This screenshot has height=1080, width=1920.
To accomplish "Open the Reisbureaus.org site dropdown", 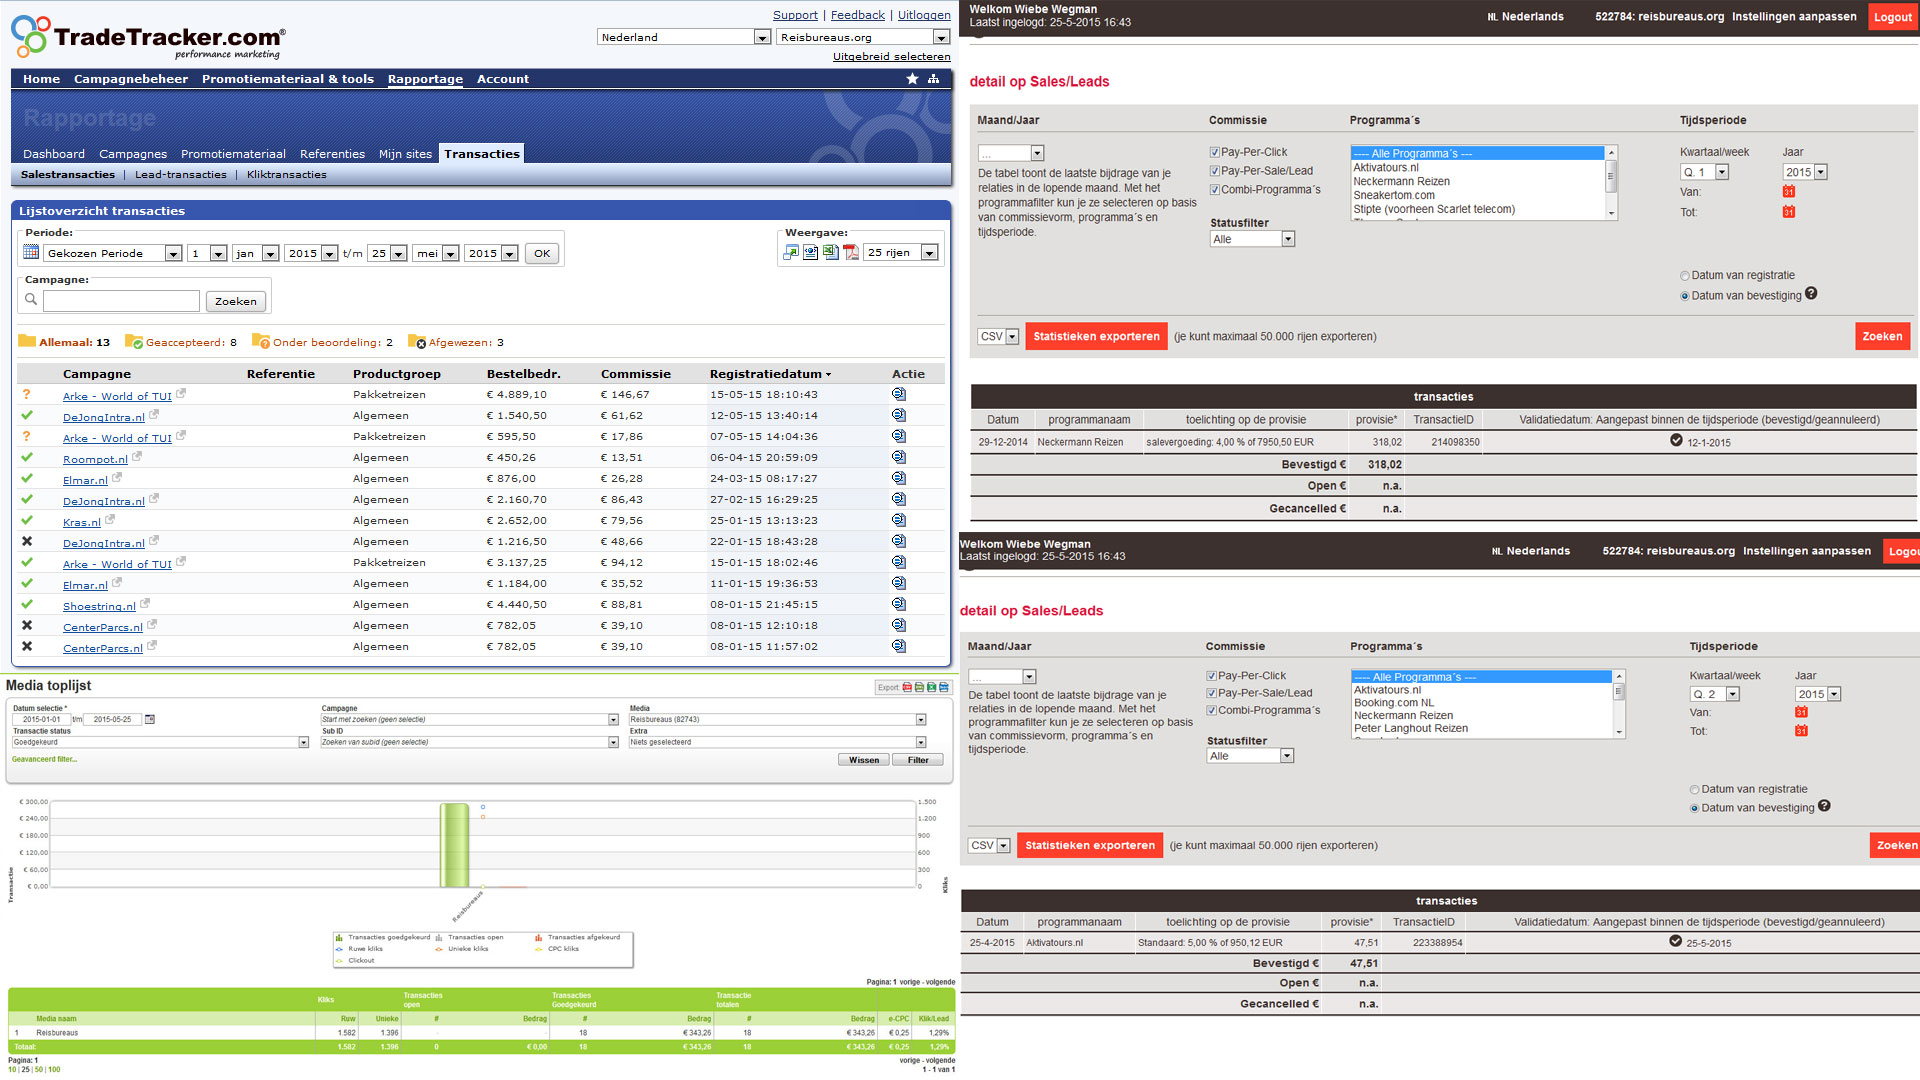I will point(863,37).
